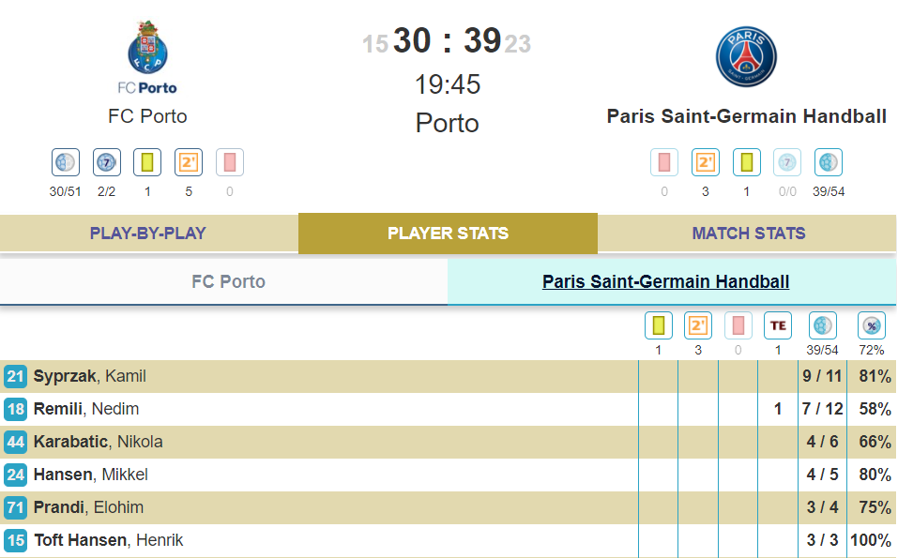Click the 2-minute column icon in the player table header
The width and height of the screenshot is (897, 558).
pyautogui.click(x=698, y=326)
